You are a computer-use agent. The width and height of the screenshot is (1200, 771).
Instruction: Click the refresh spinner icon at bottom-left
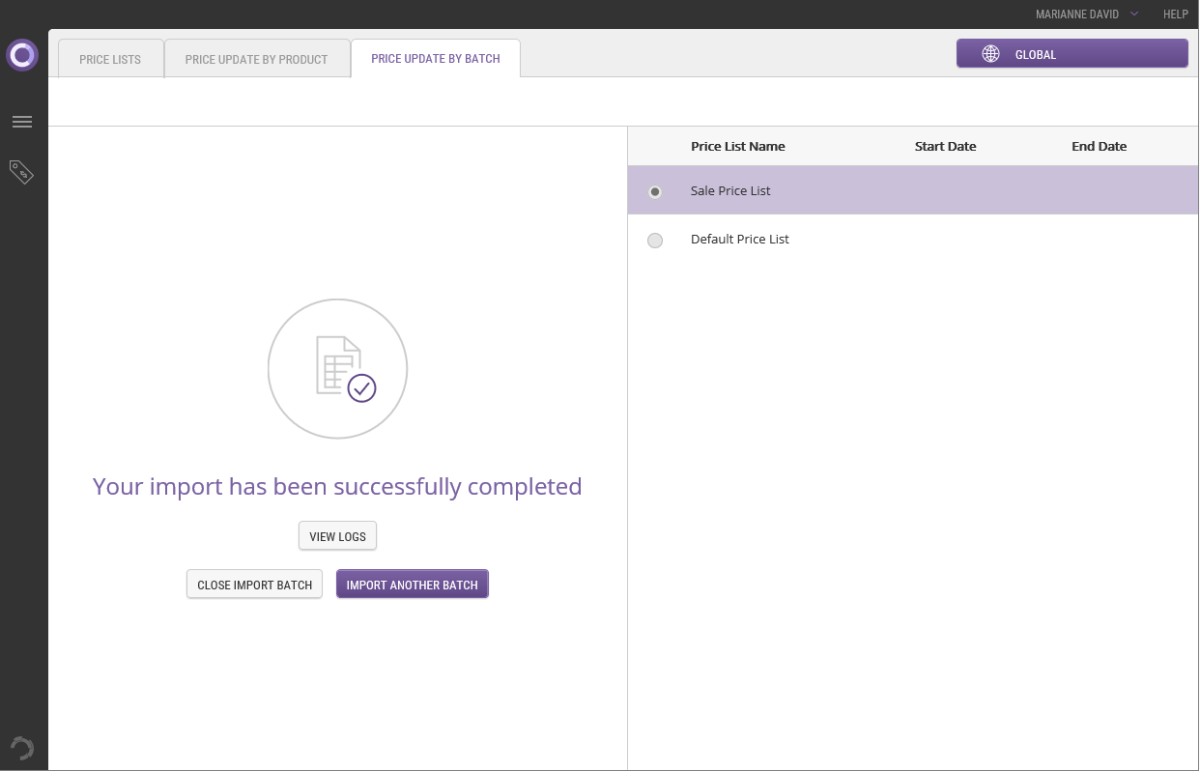(x=22, y=747)
